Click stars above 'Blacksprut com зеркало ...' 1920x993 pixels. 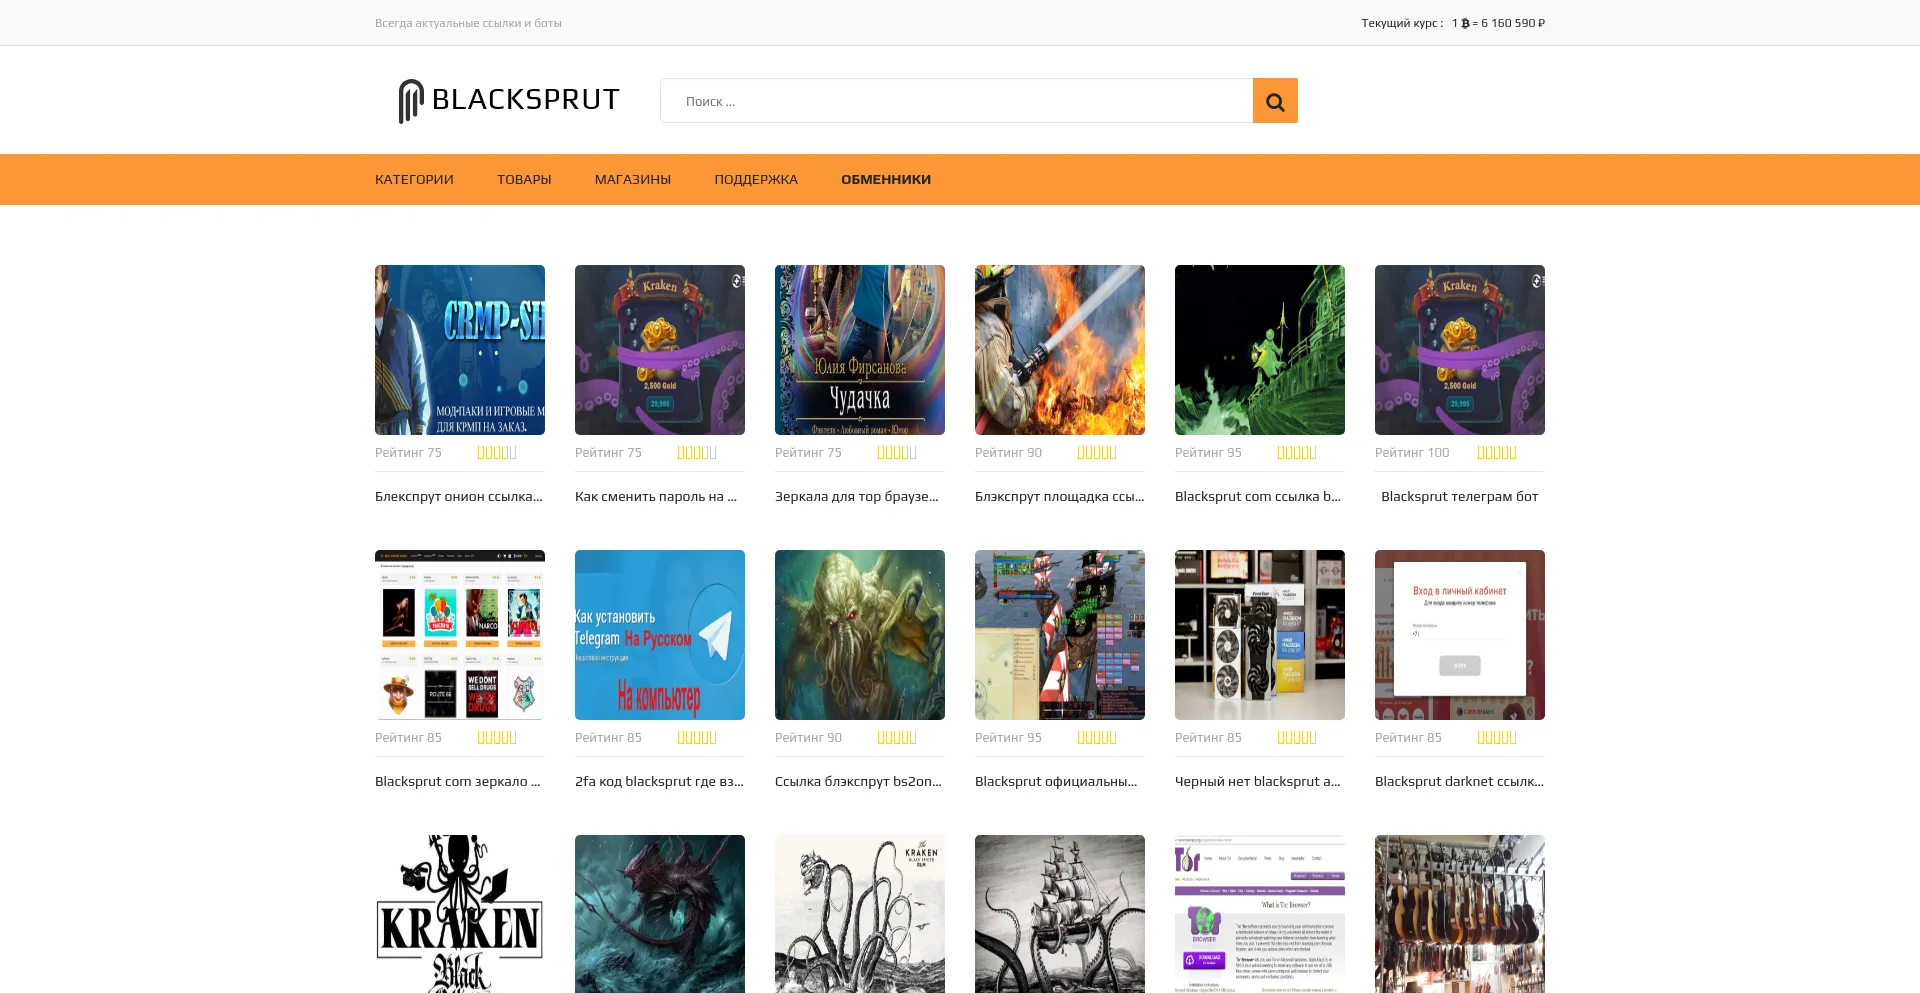click(x=497, y=738)
